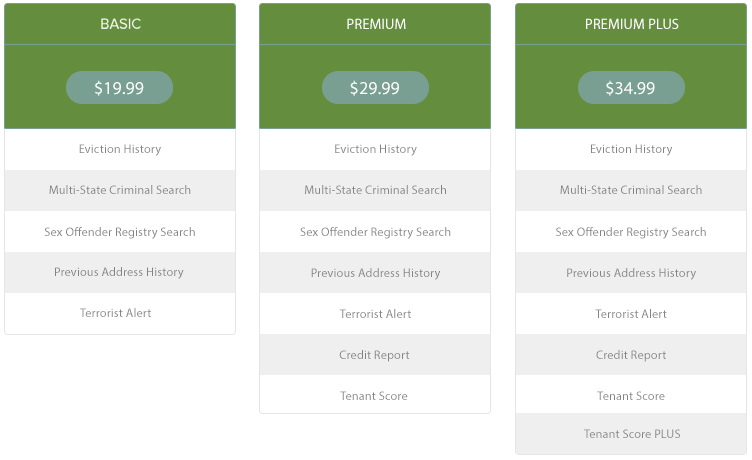752x460 pixels.
Task: Click Credit Report in the Premium plan
Action: (x=375, y=354)
